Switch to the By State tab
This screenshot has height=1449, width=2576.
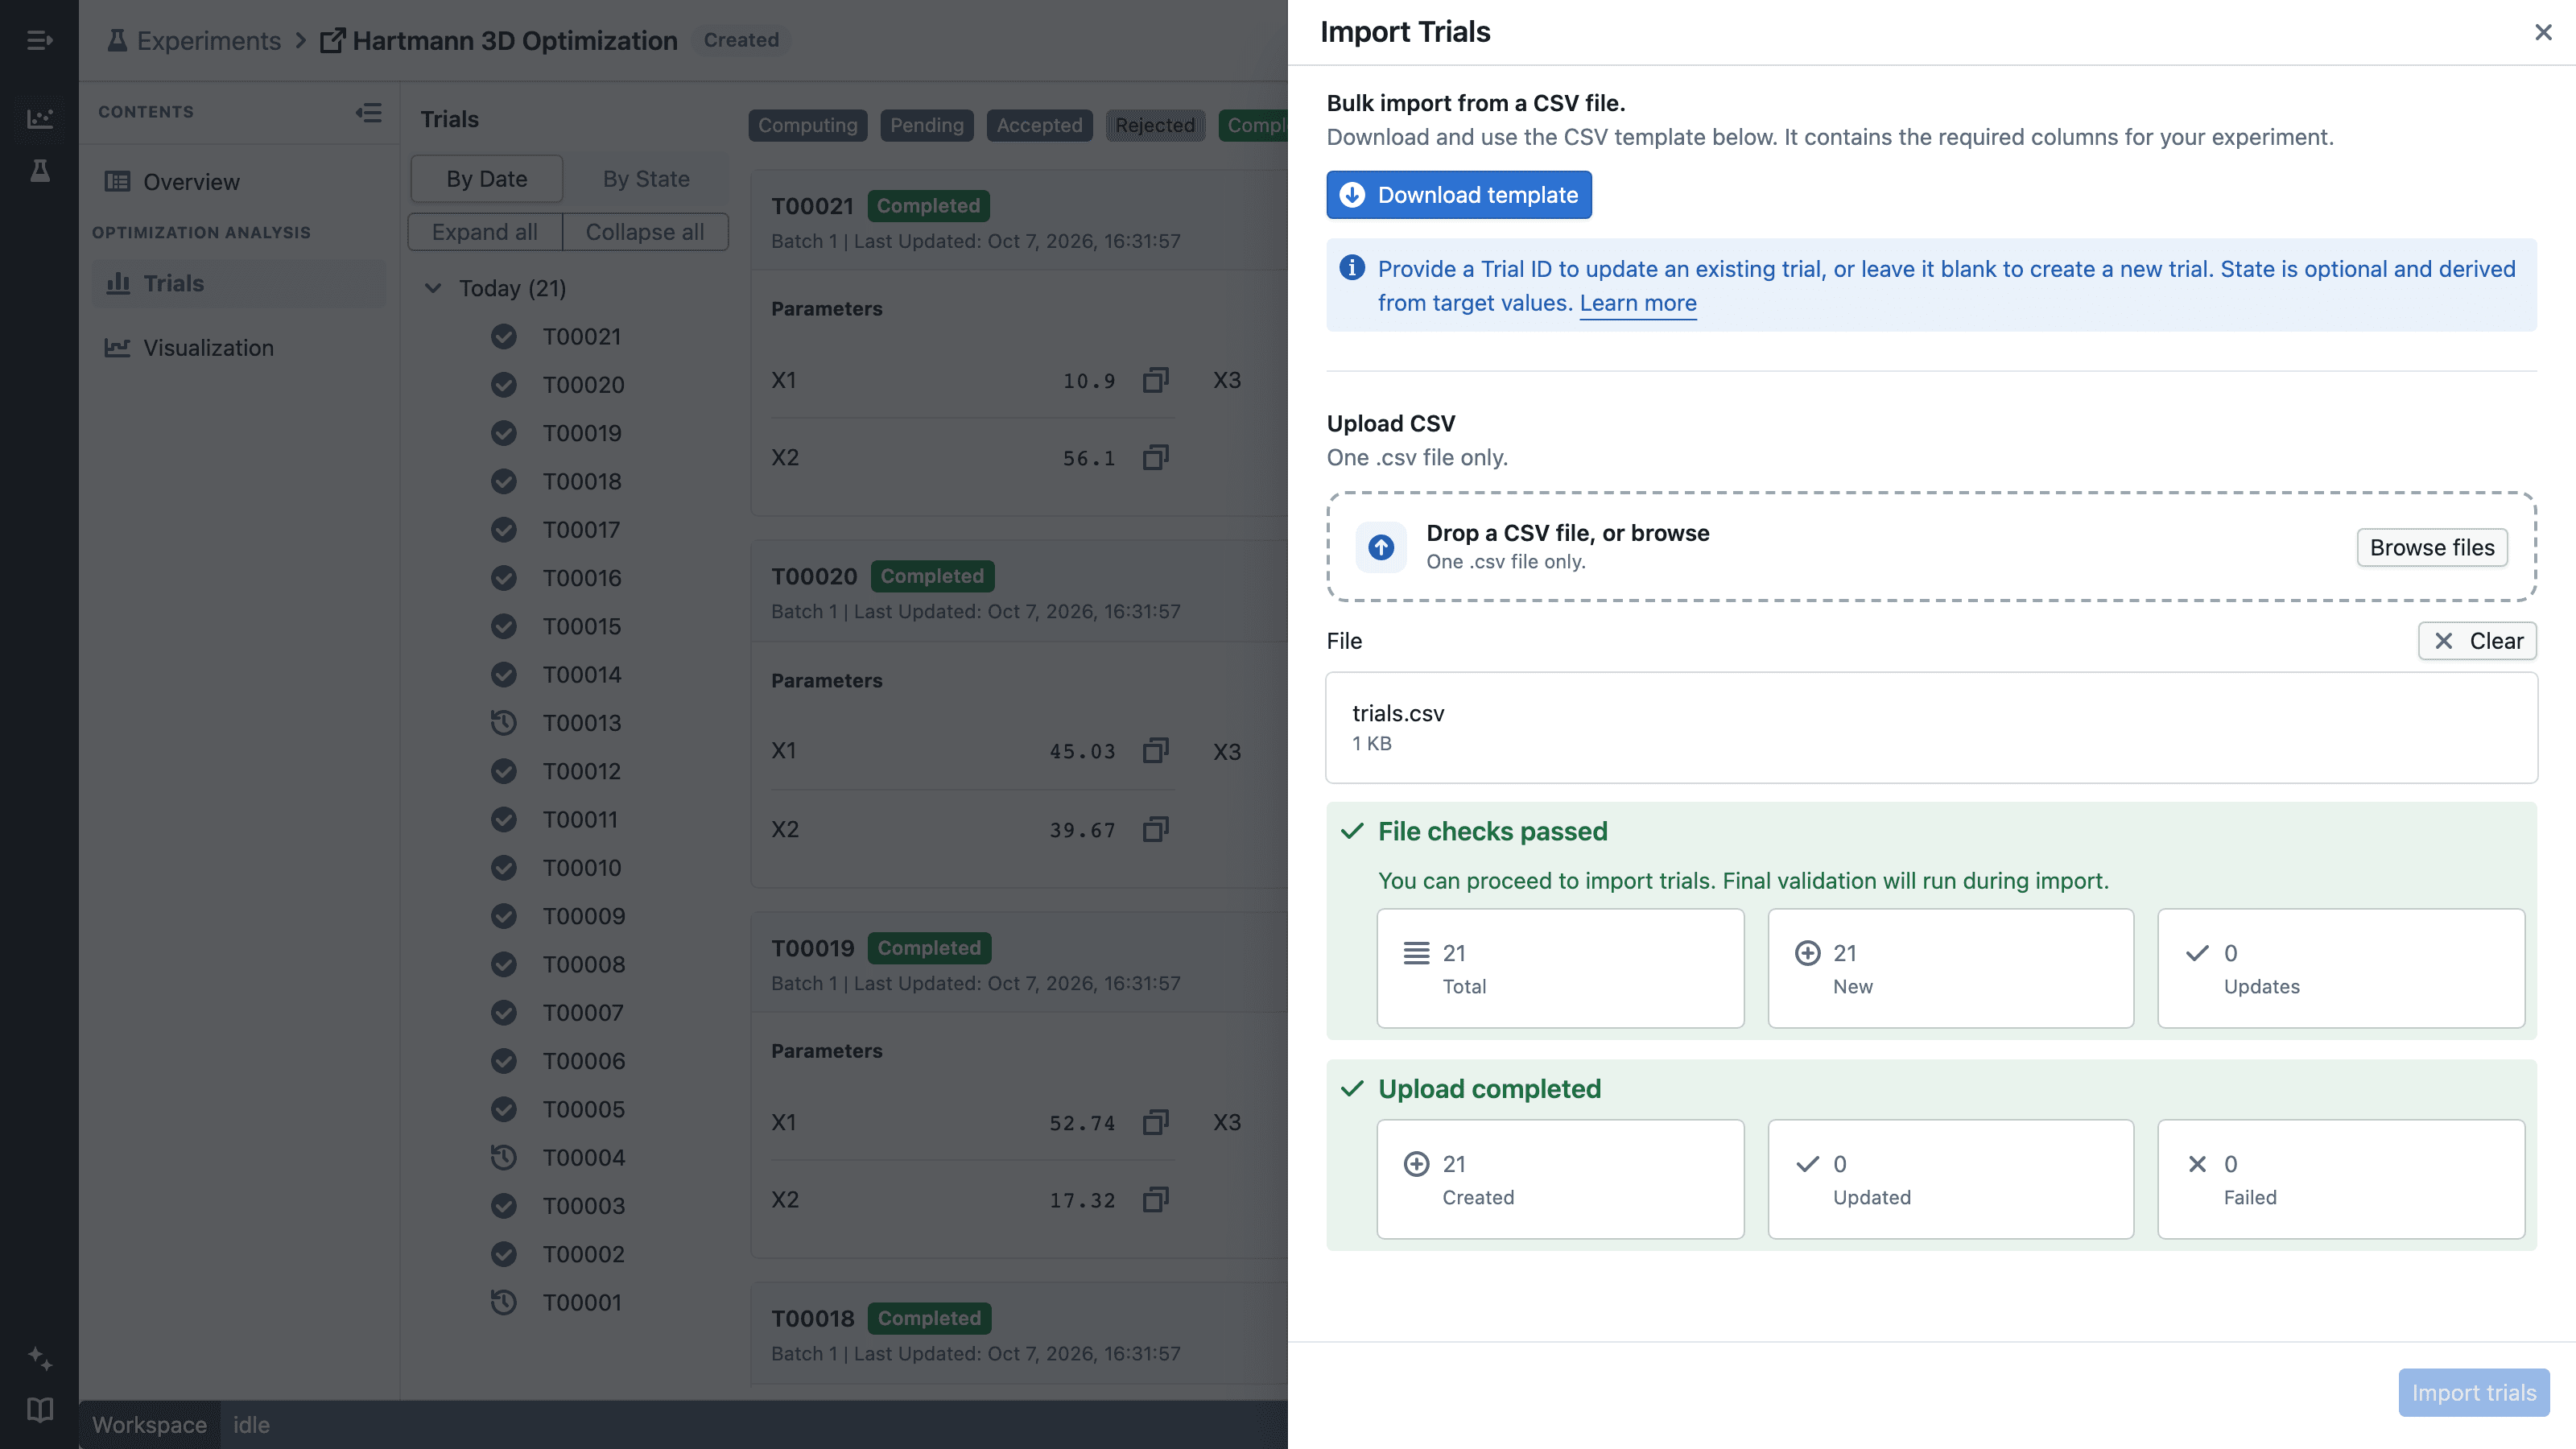(x=646, y=179)
